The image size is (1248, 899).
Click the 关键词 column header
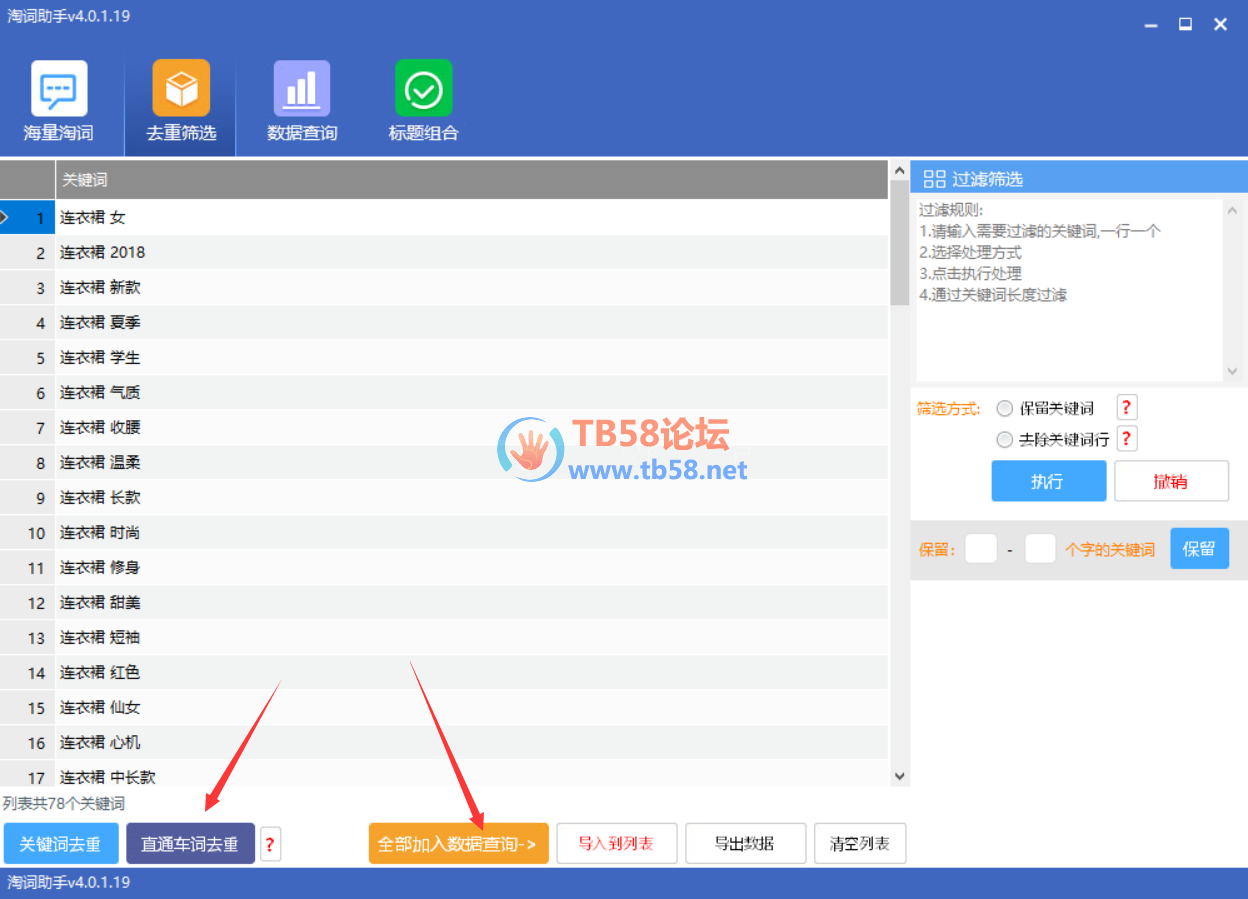(470, 180)
